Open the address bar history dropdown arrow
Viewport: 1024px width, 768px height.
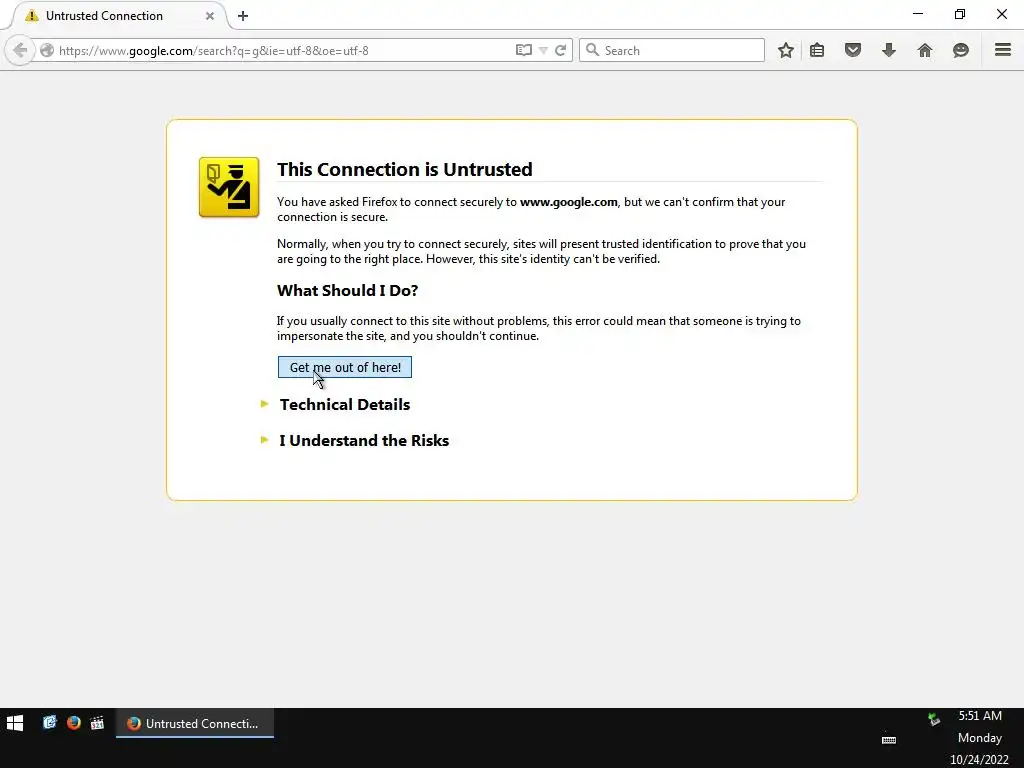543,50
